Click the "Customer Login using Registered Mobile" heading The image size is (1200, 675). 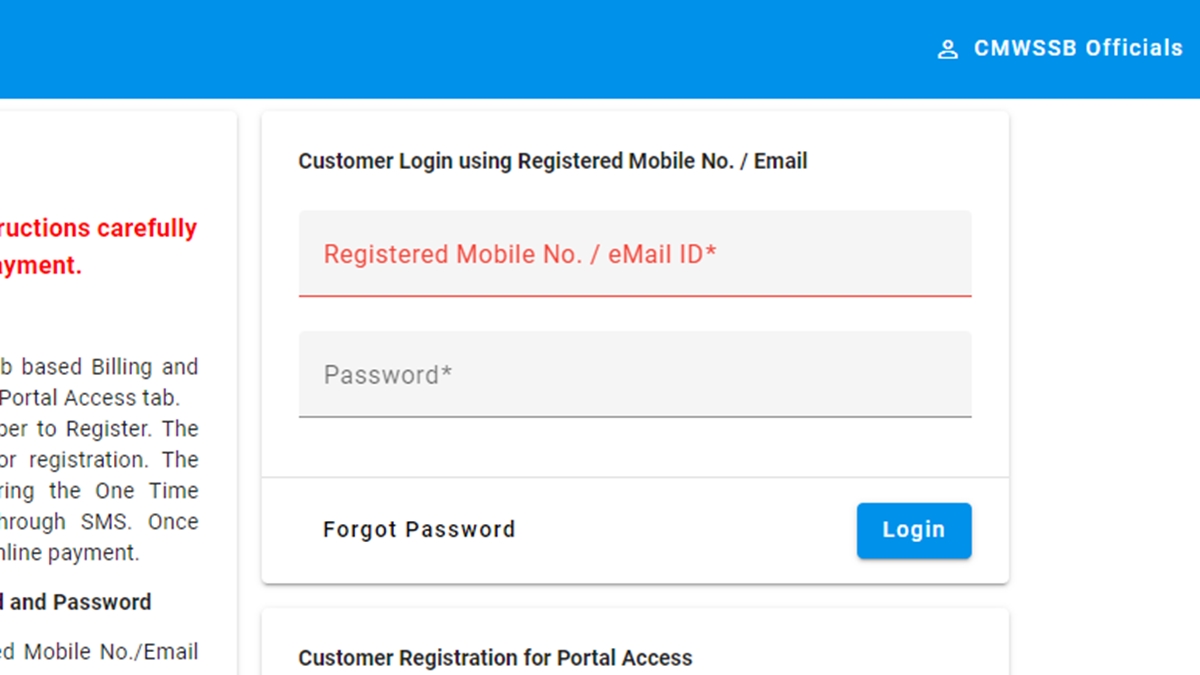552,161
